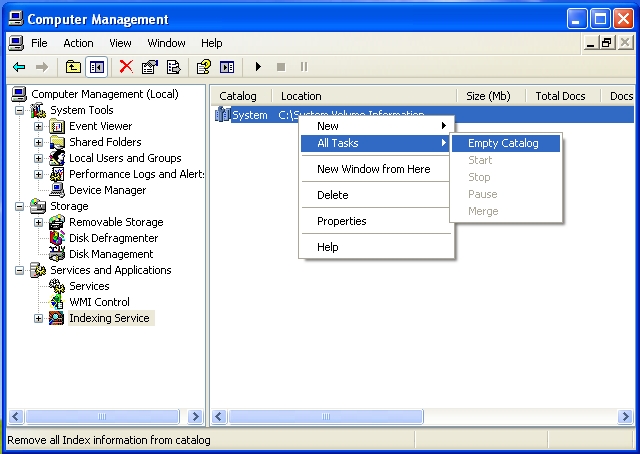This screenshot has width=640, height=454.
Task: Click the Services and Applications tree icon
Action: coord(38,270)
